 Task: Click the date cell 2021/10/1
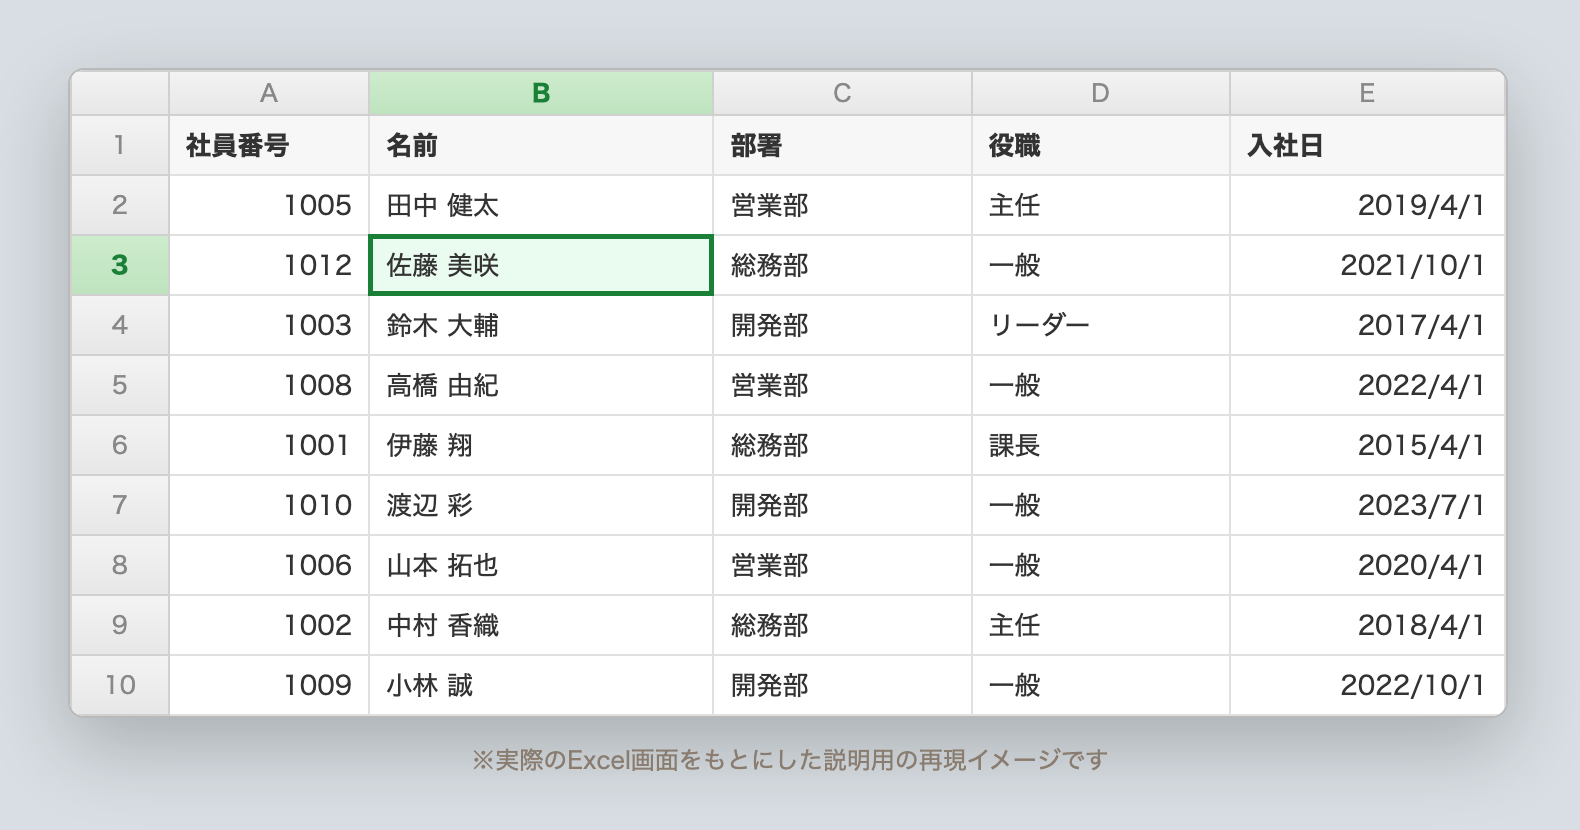(1367, 265)
